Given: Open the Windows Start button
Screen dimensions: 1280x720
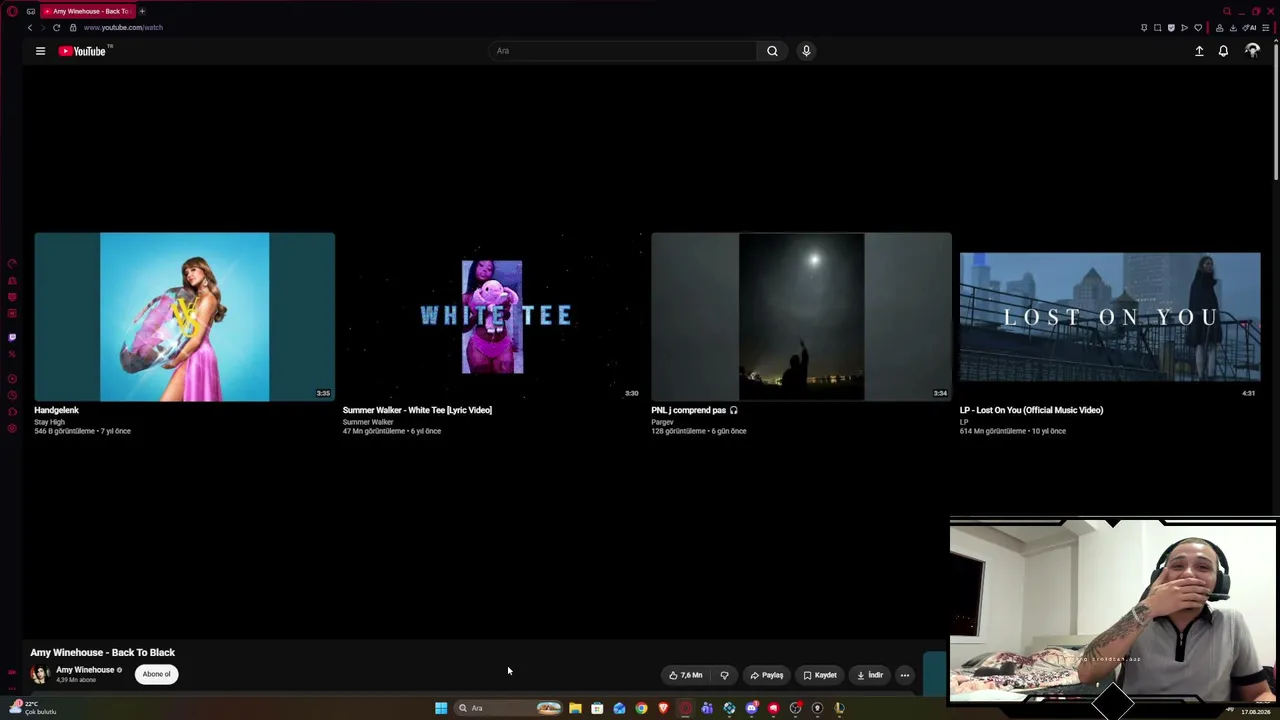Looking at the screenshot, I should tap(441, 708).
